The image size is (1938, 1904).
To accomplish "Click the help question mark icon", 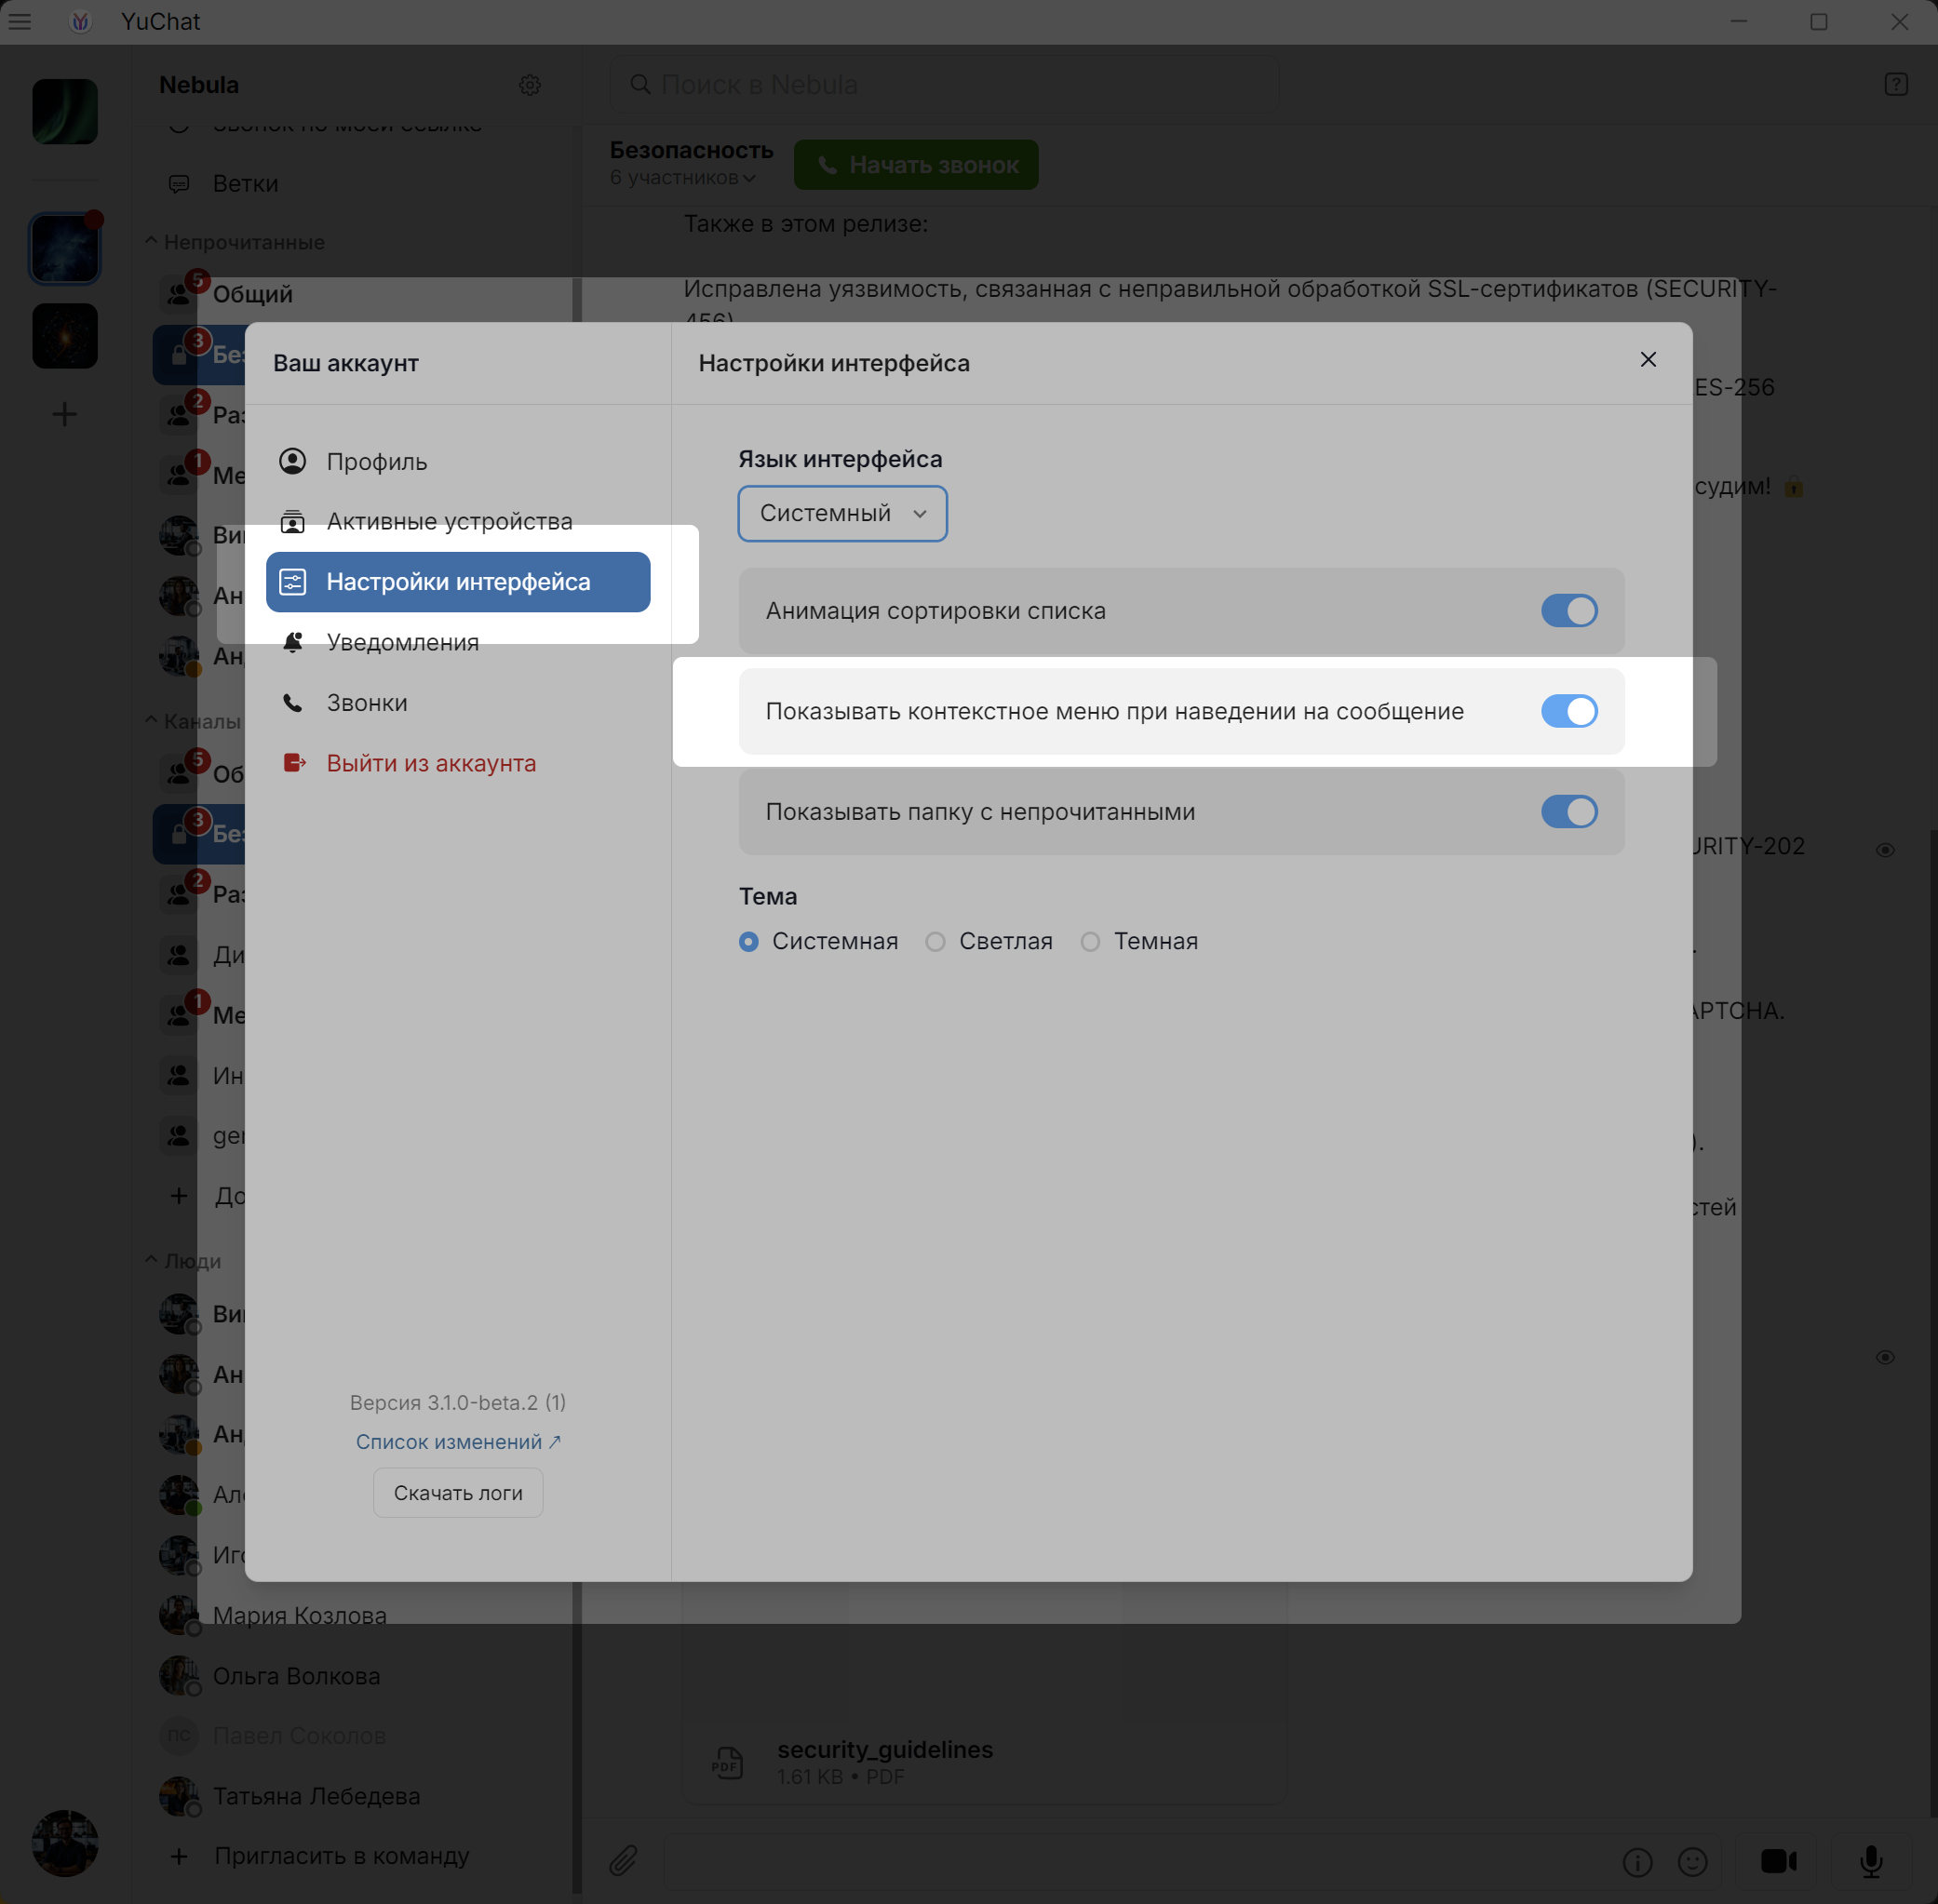I will coord(1896,85).
